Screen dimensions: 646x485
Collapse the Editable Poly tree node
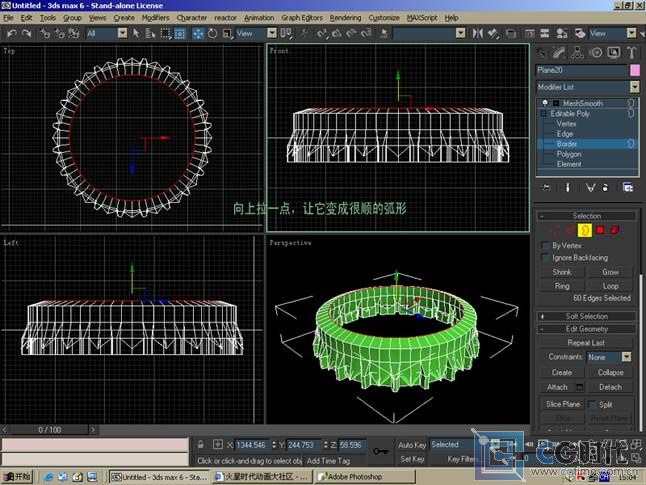pyautogui.click(x=543, y=113)
